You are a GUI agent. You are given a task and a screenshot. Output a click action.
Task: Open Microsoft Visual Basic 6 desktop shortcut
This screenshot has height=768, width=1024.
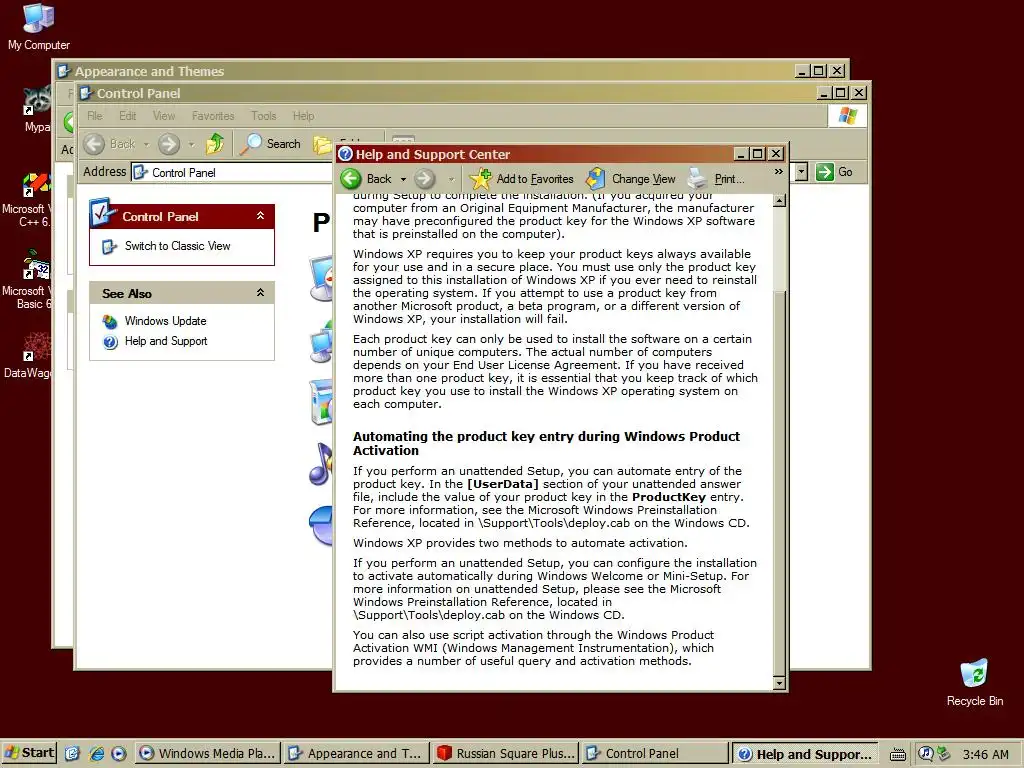tap(26, 280)
